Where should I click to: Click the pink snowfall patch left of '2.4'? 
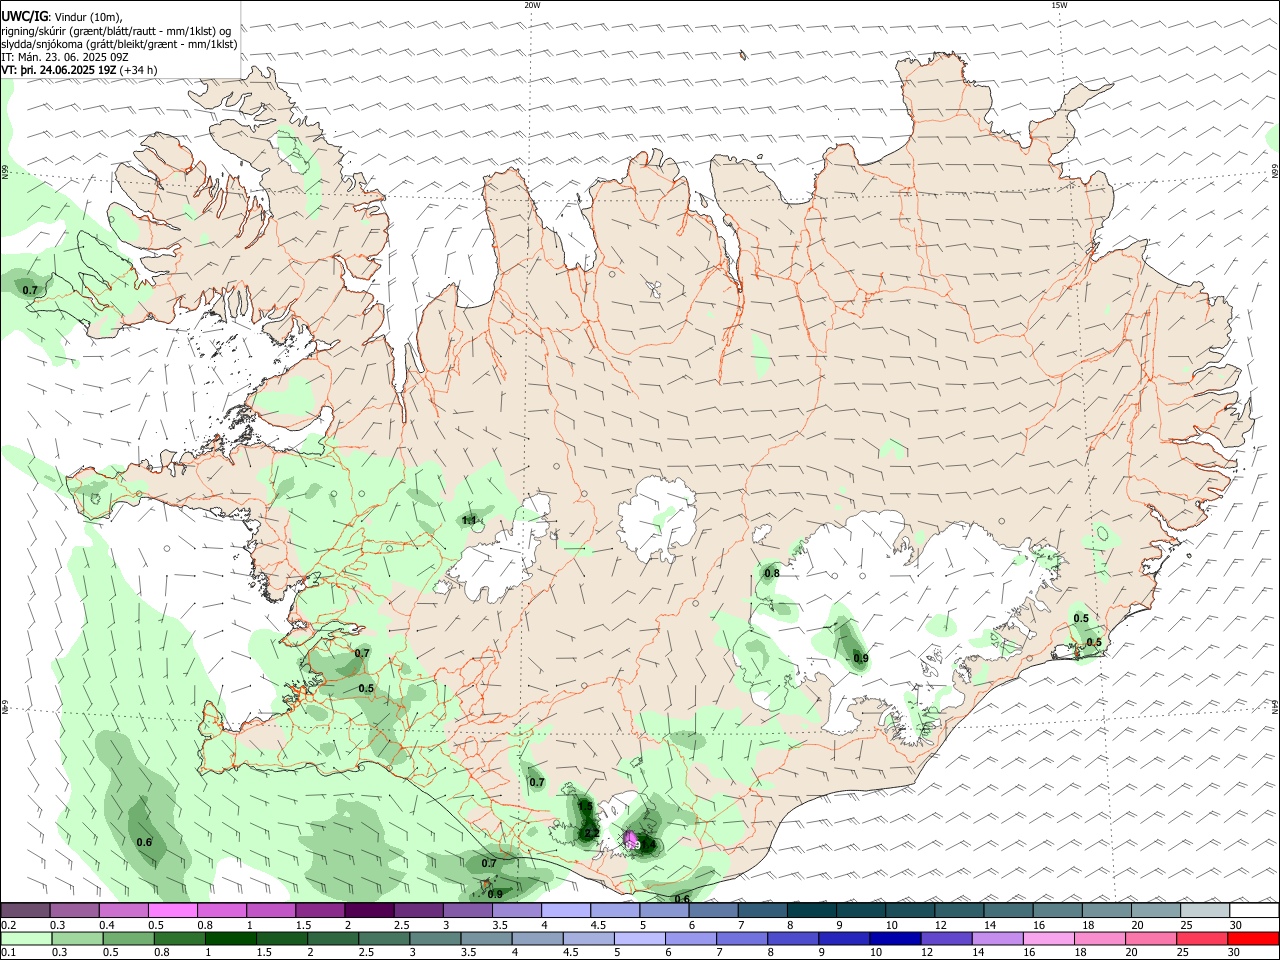(631, 838)
